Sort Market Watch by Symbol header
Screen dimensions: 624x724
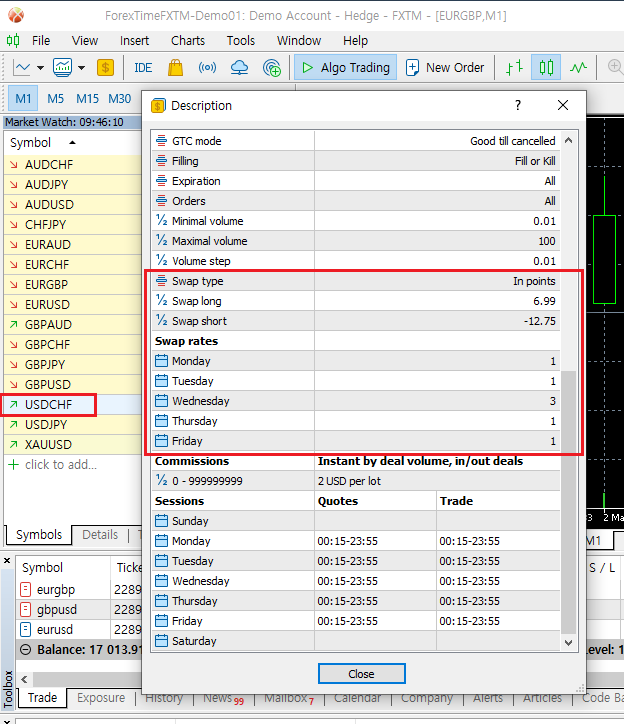pyautogui.click(x=30, y=143)
